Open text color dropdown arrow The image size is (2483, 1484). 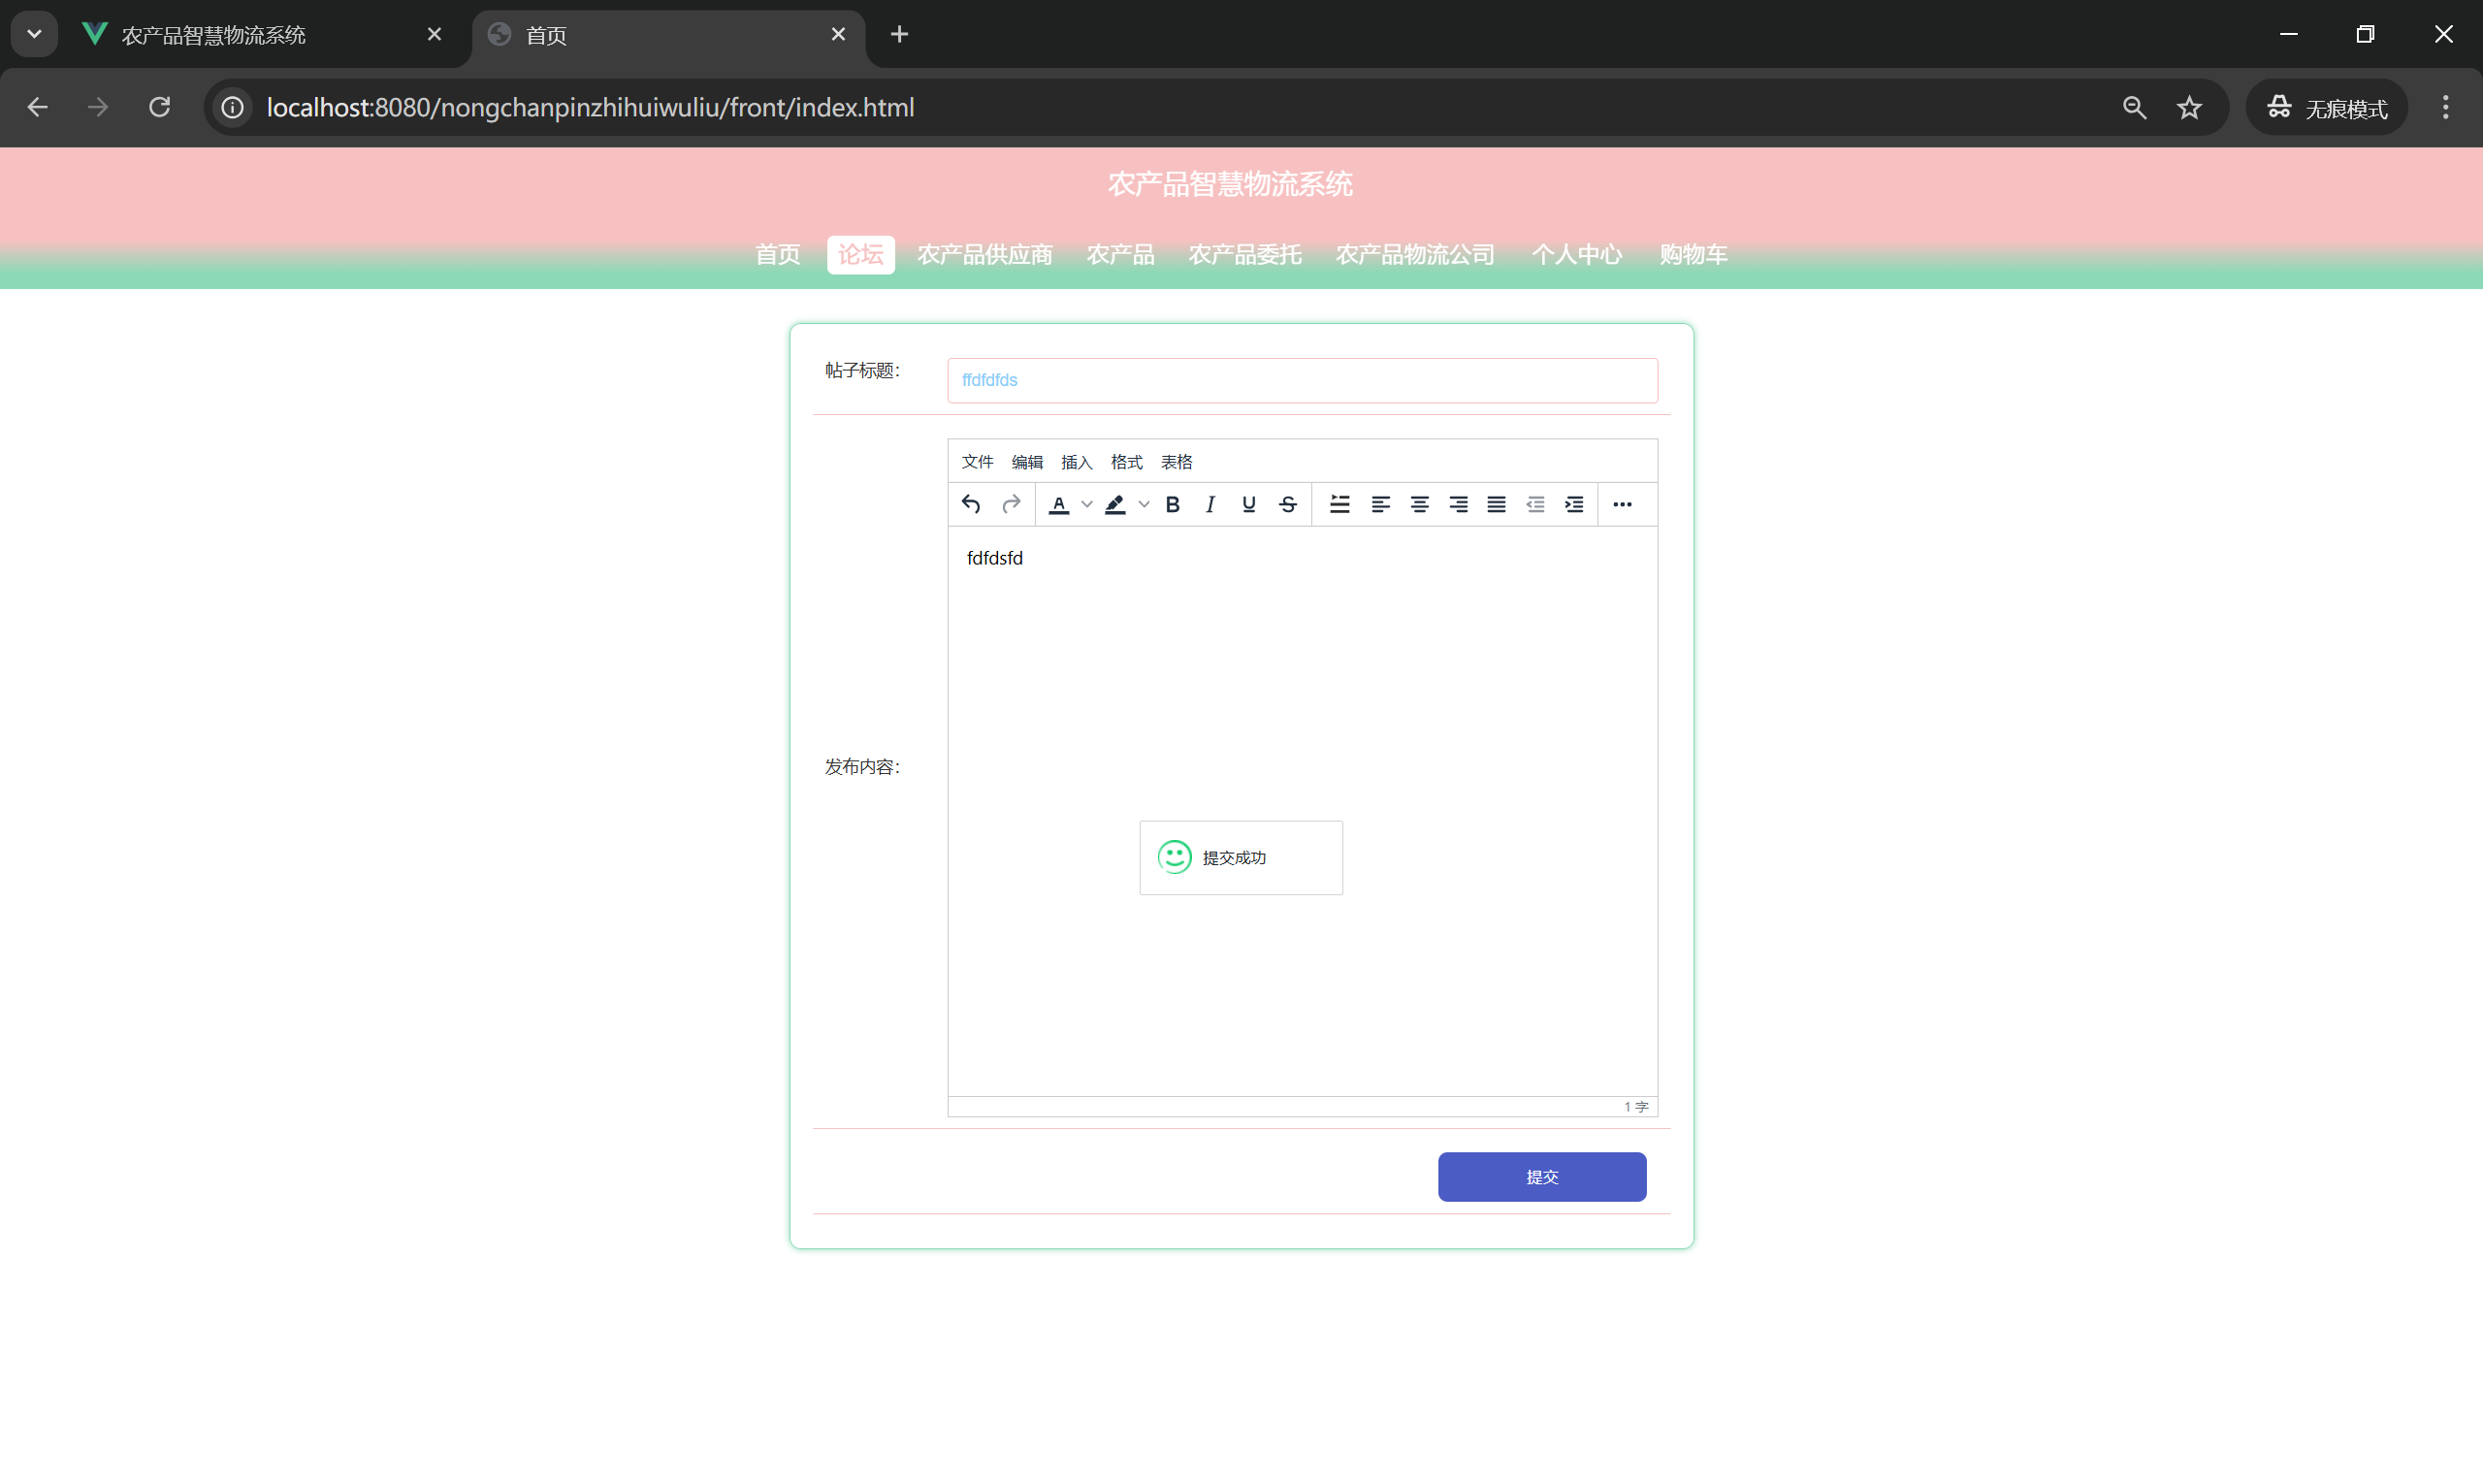coord(1087,504)
